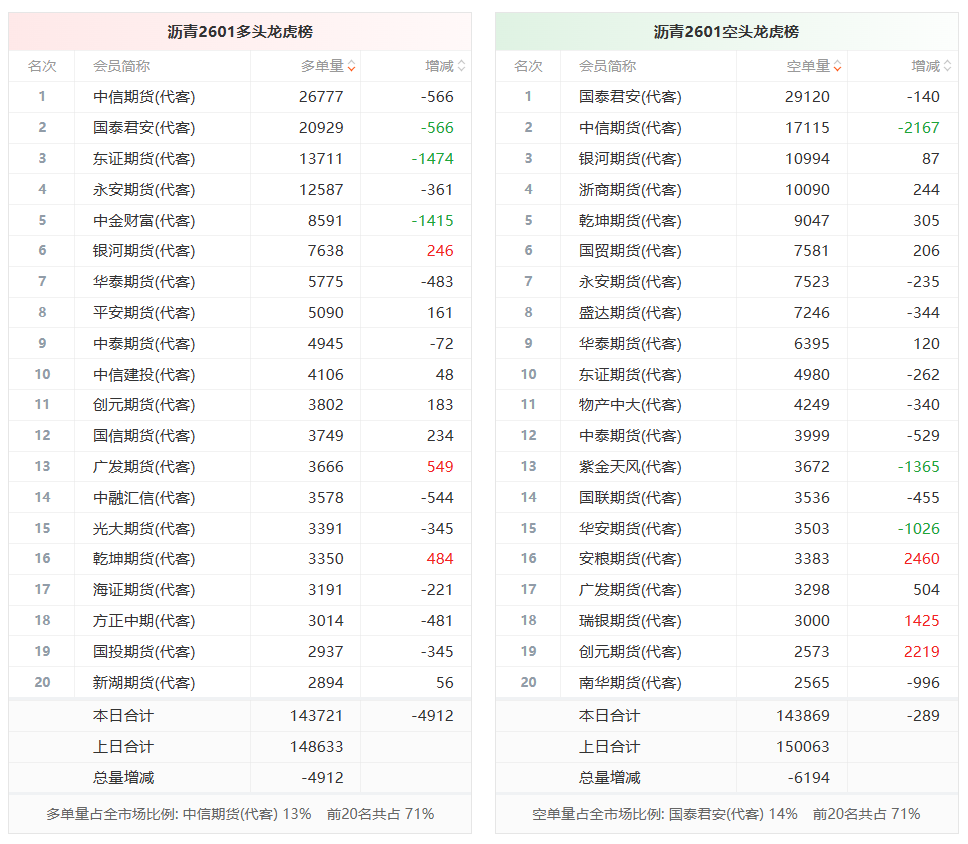Click red change value 2460
968x844 pixels.
pos(922,559)
